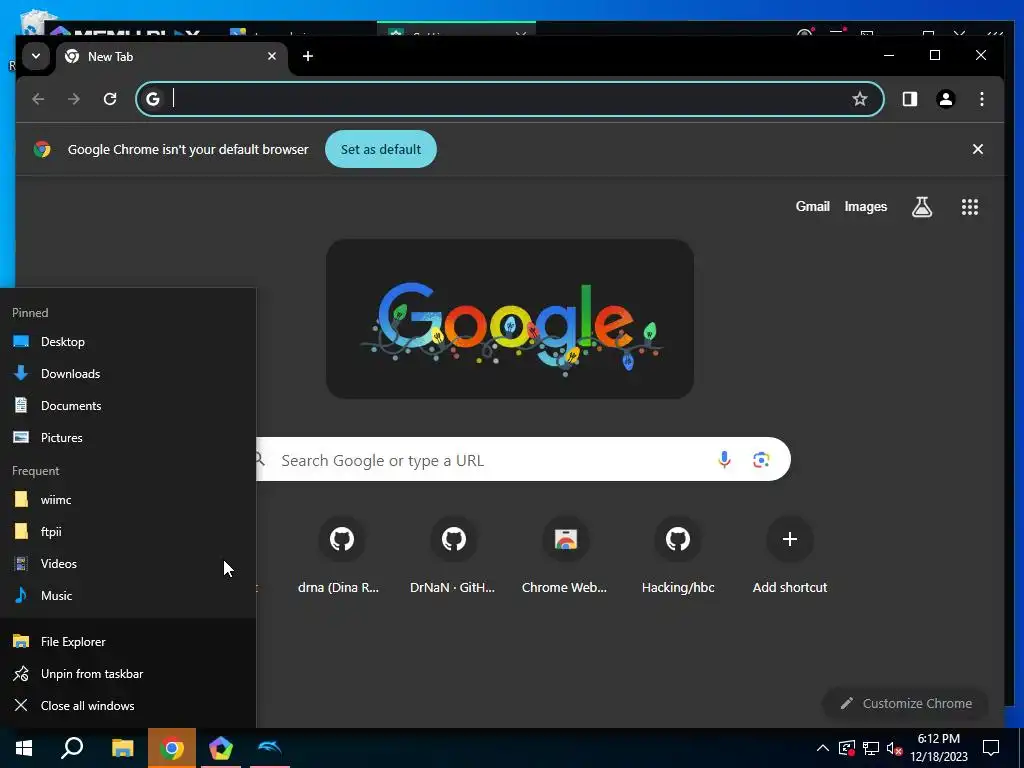Open taskbar search magnifier

tap(72, 748)
